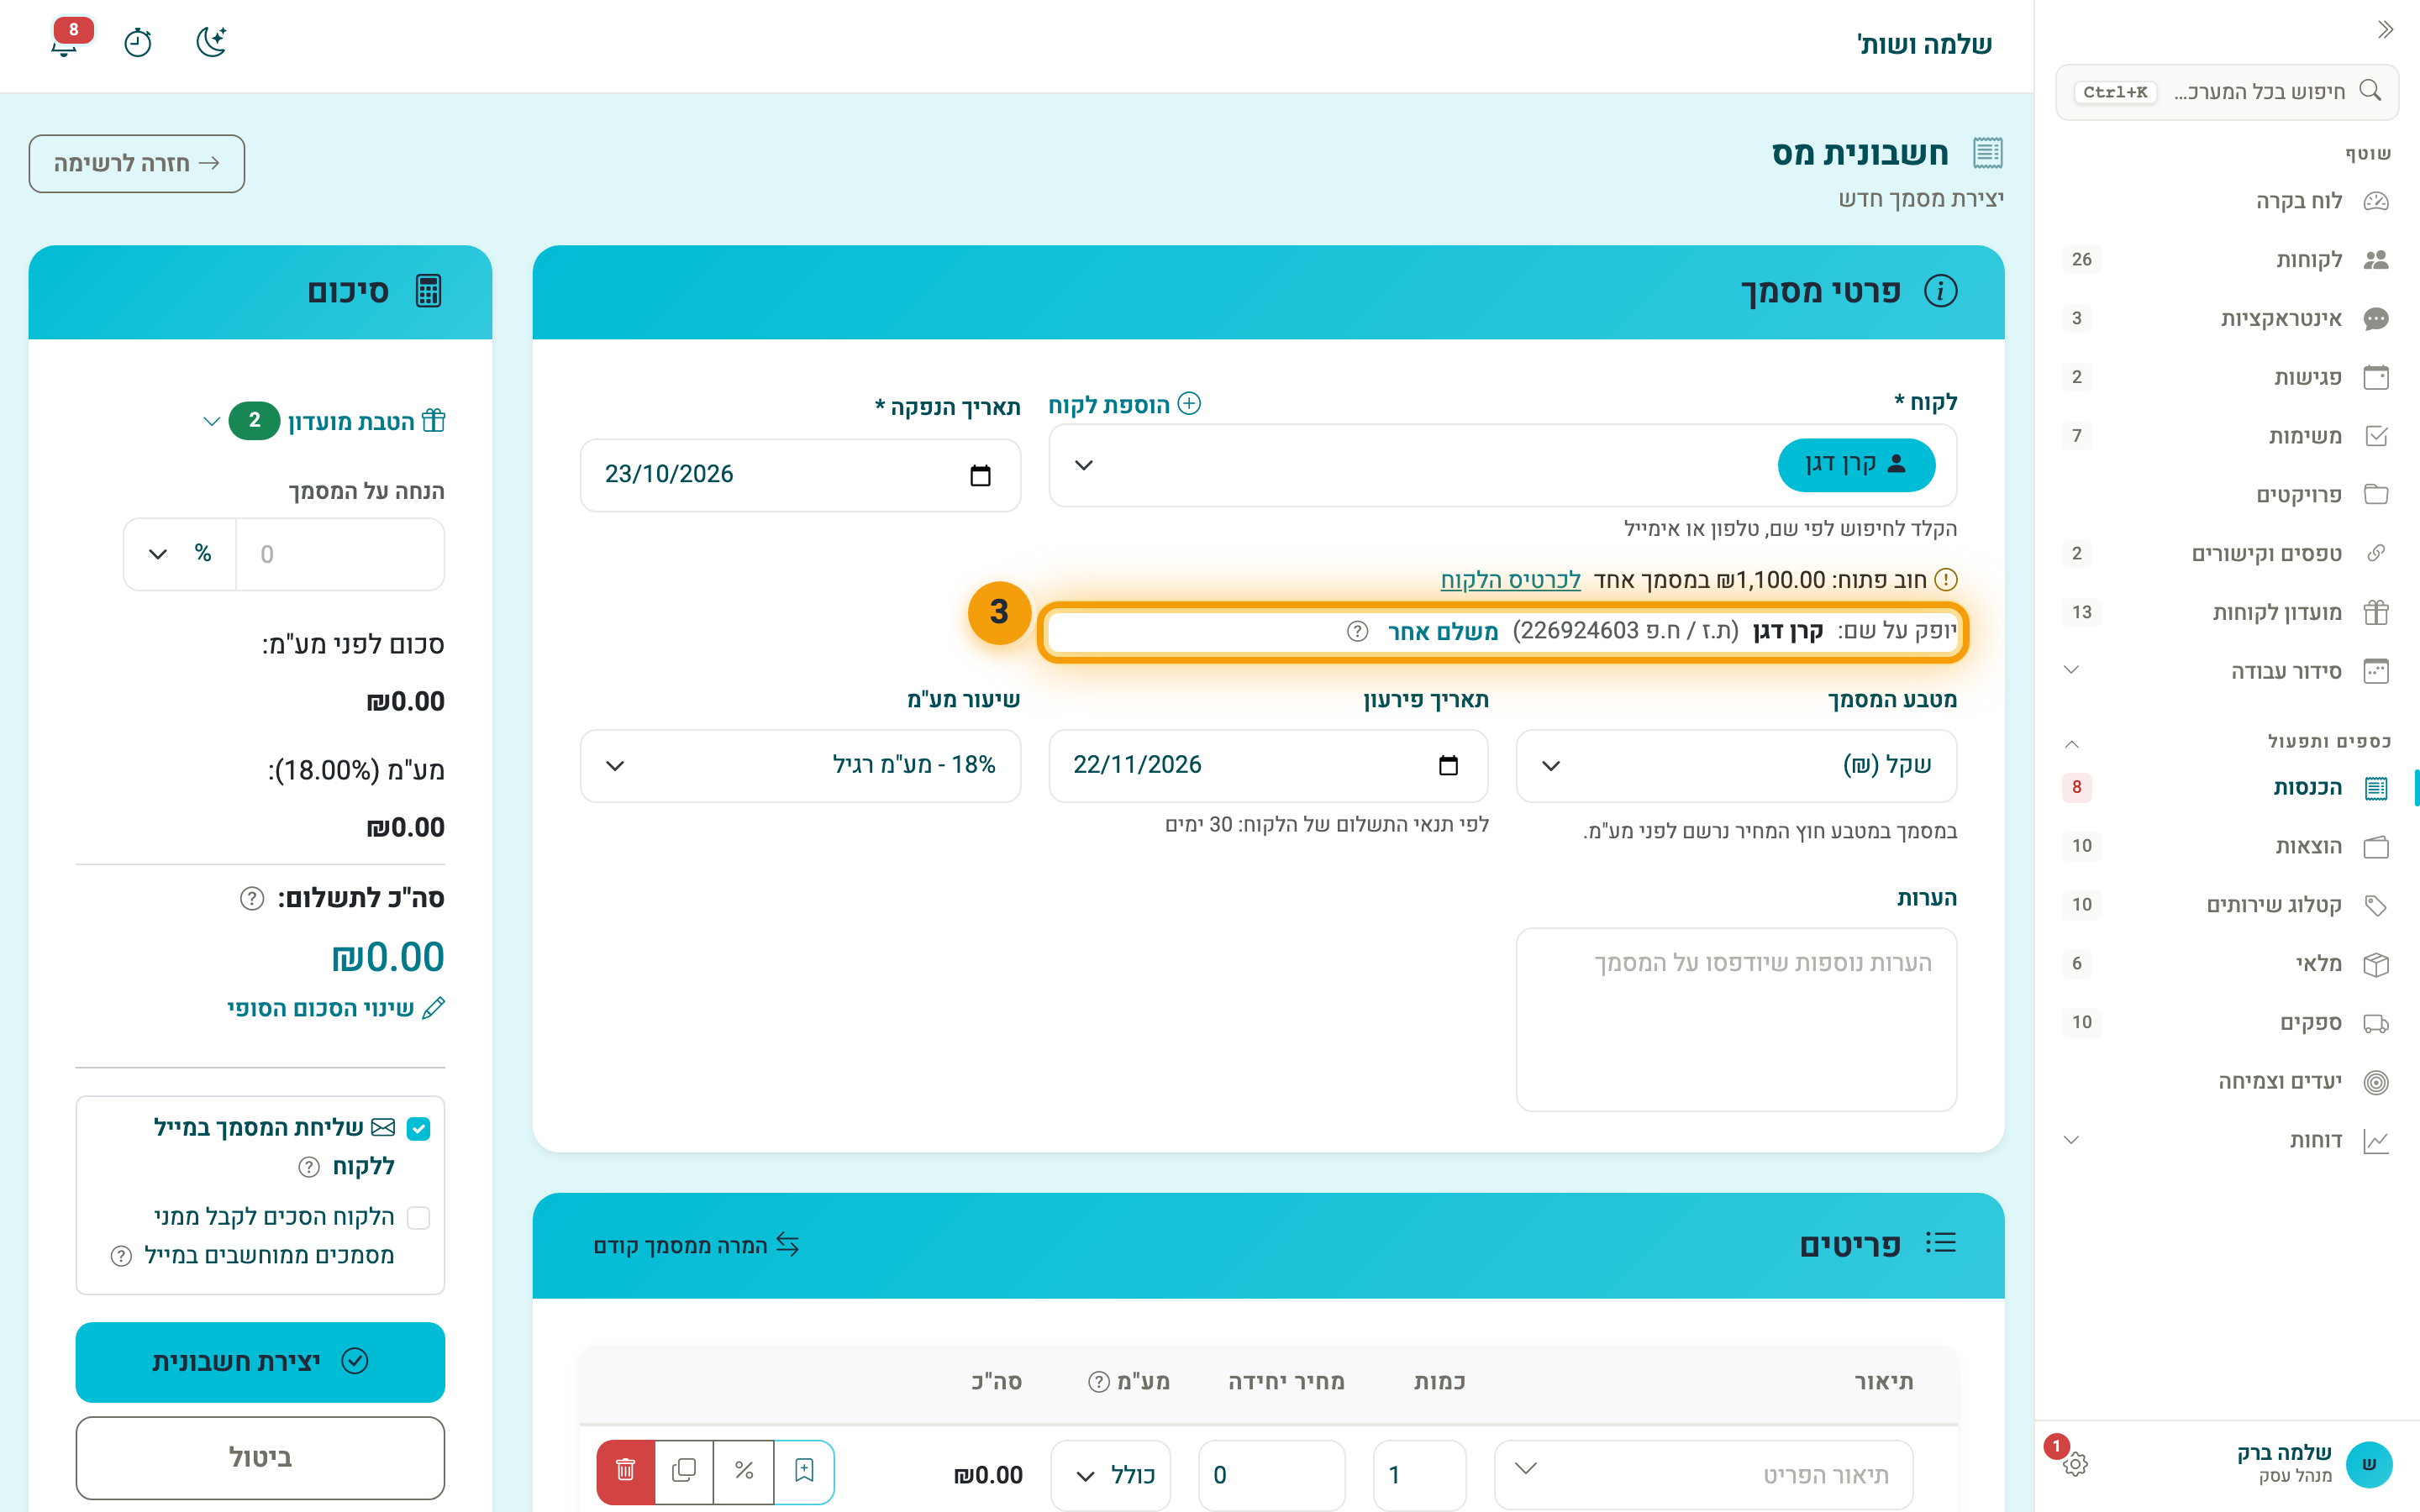Uncheck שליחת המסמך במייל ללקוח checkbox
Viewport: 2420px width, 1512px height.
(419, 1129)
